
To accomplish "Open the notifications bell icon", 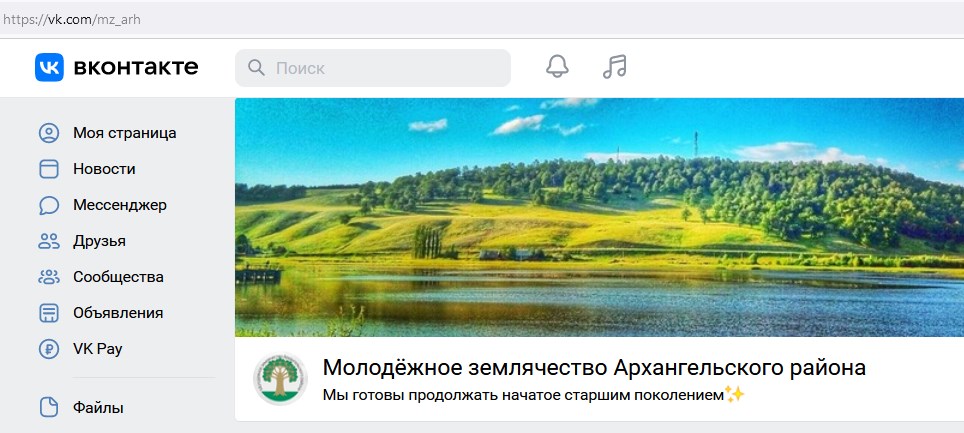I will point(557,66).
